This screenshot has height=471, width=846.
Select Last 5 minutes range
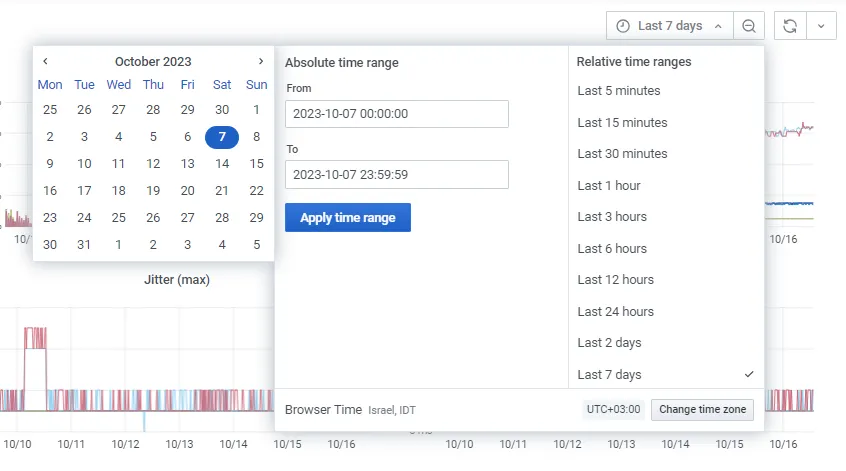pyautogui.click(x=619, y=91)
